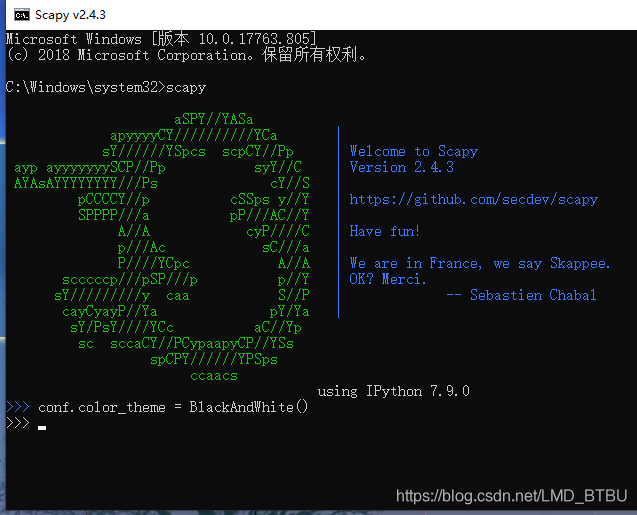The width and height of the screenshot is (637, 515).
Task: Click the 'C:\Windows\system32>scapy' command line
Action: click(x=106, y=87)
